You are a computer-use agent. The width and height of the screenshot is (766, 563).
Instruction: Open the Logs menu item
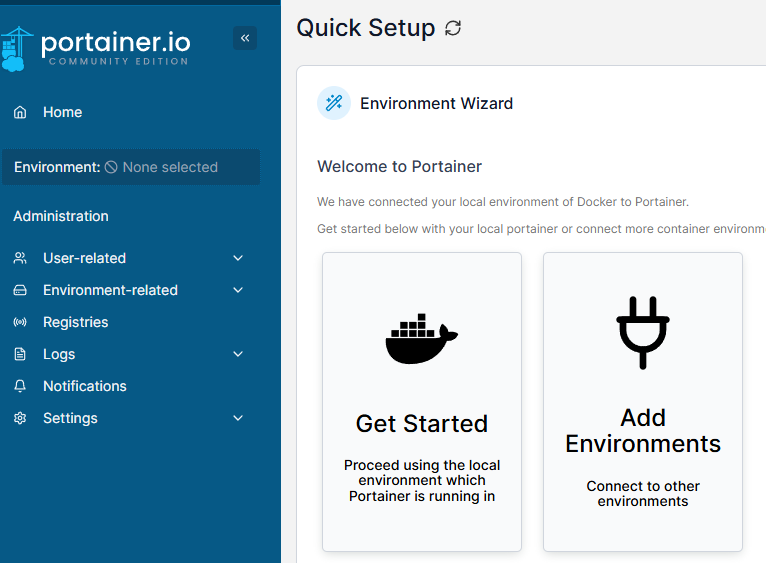point(59,354)
